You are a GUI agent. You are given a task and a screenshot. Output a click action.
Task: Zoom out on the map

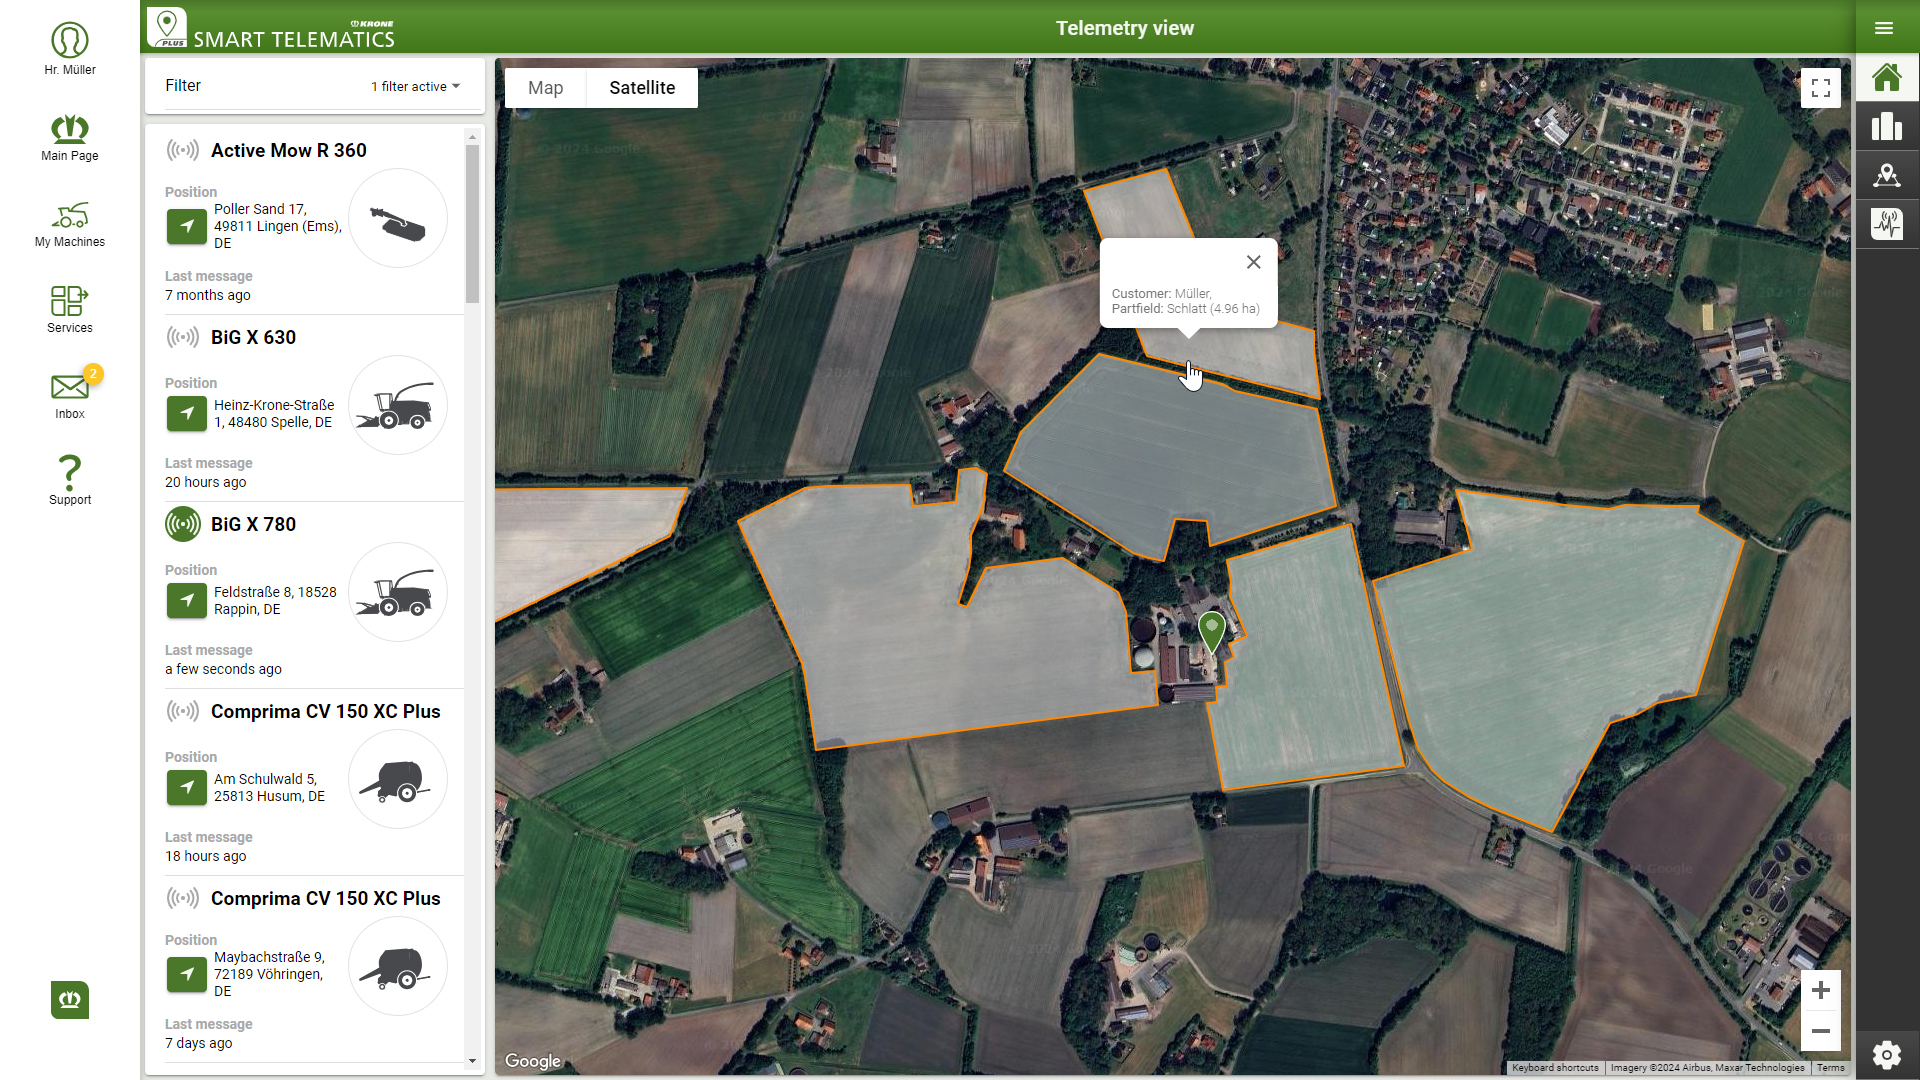1820,1031
